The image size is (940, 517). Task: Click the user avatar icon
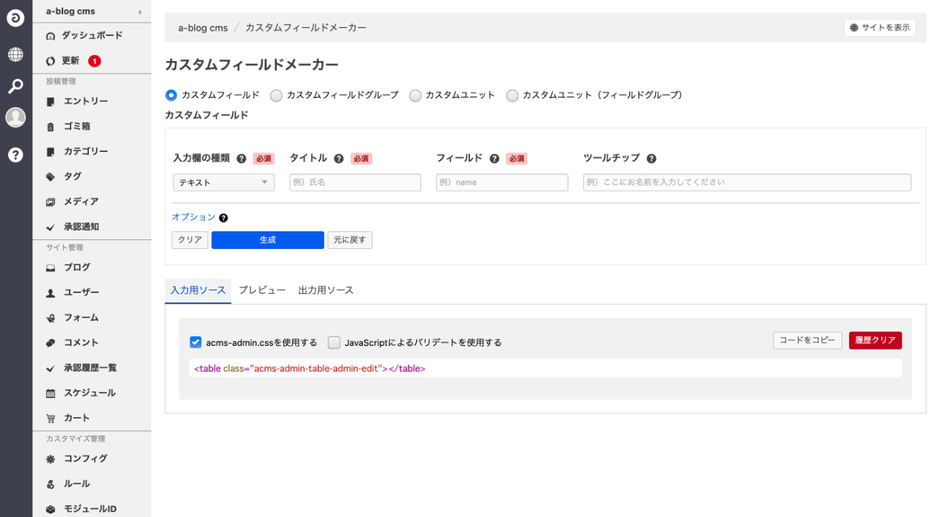(15, 118)
